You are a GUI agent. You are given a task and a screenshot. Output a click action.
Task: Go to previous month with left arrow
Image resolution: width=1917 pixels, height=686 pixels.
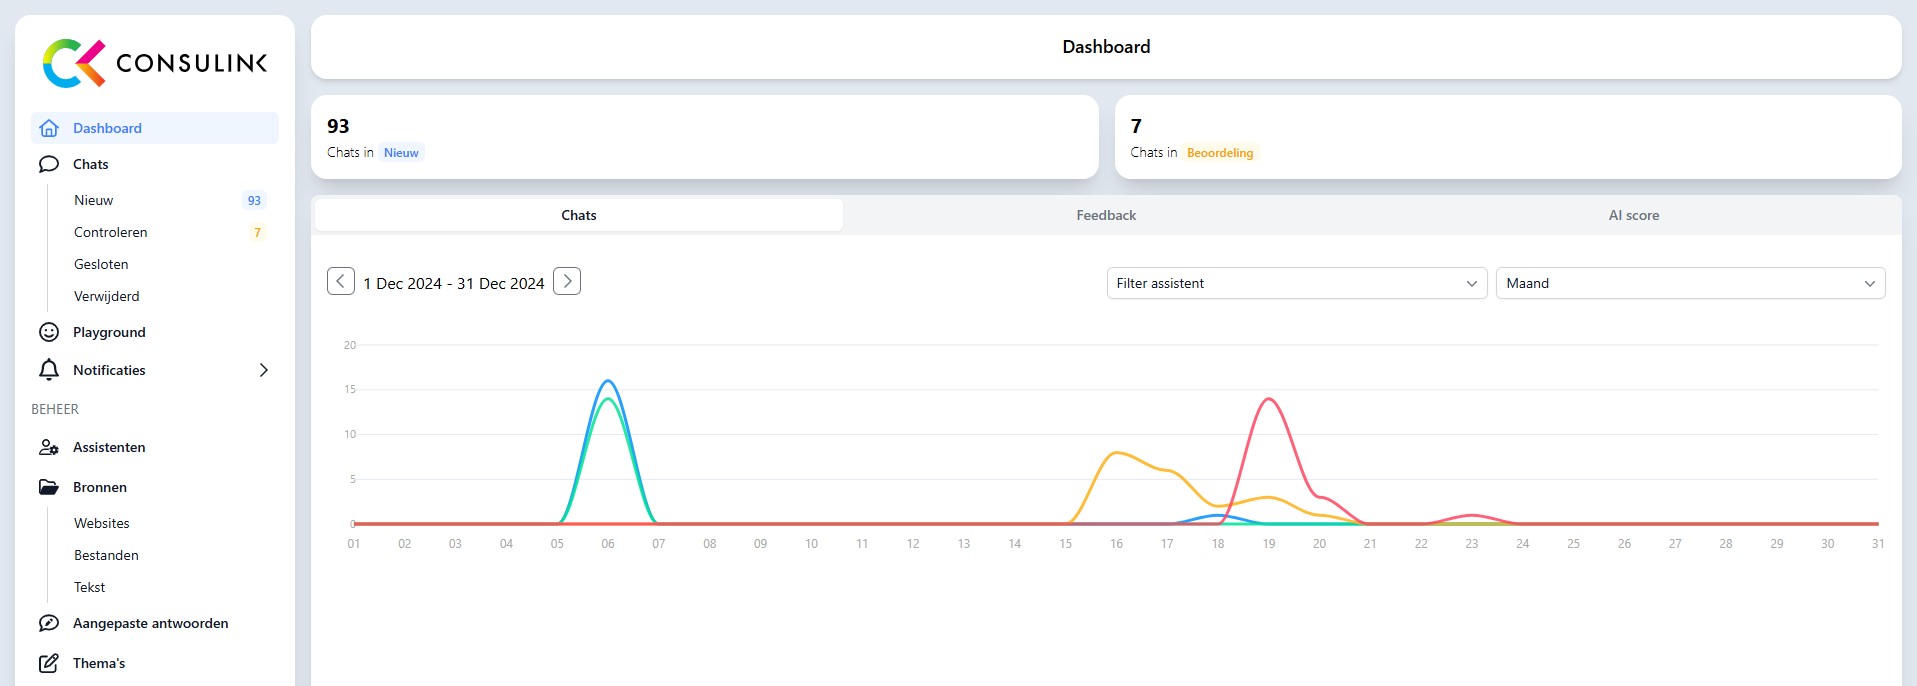click(x=341, y=282)
